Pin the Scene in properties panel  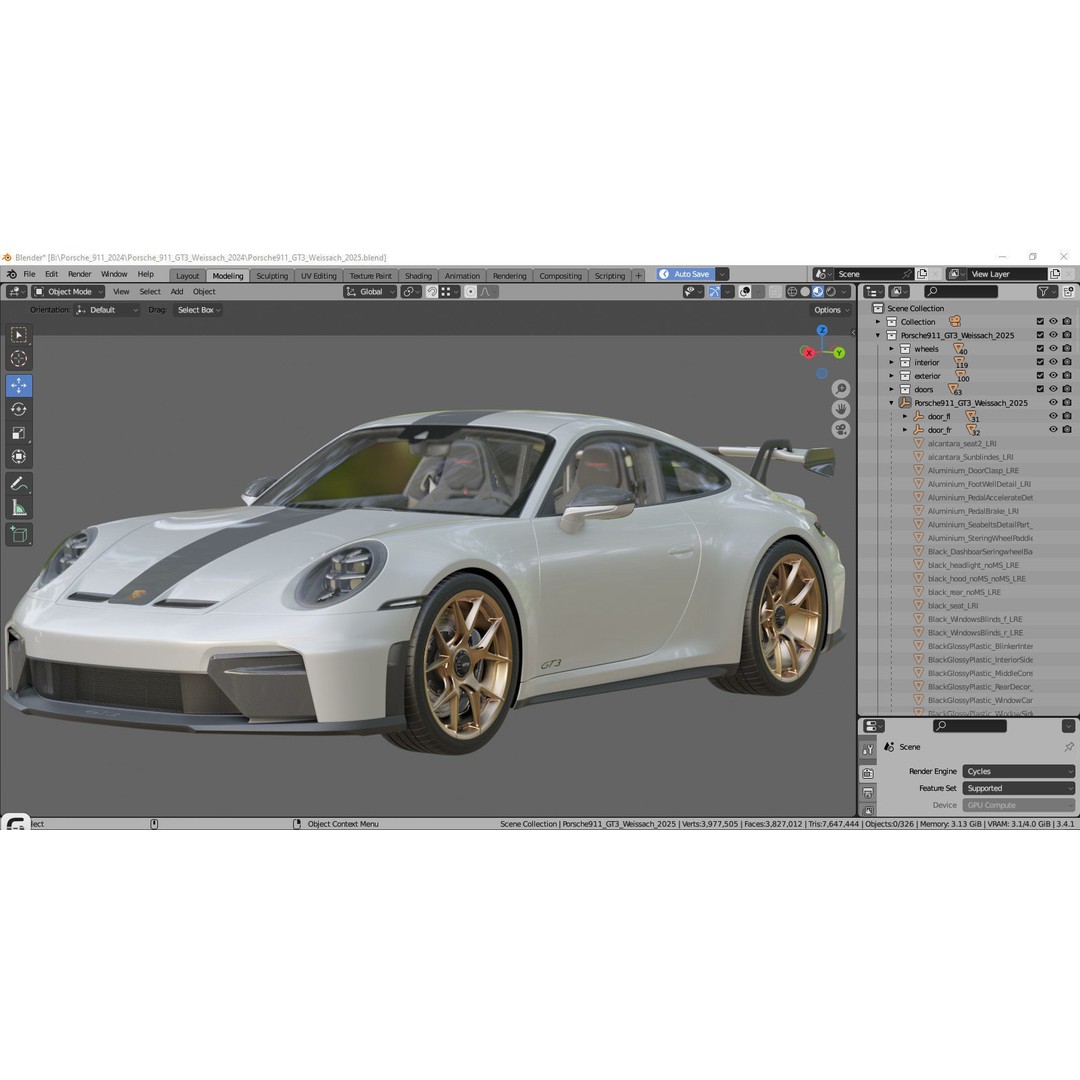click(x=1068, y=747)
